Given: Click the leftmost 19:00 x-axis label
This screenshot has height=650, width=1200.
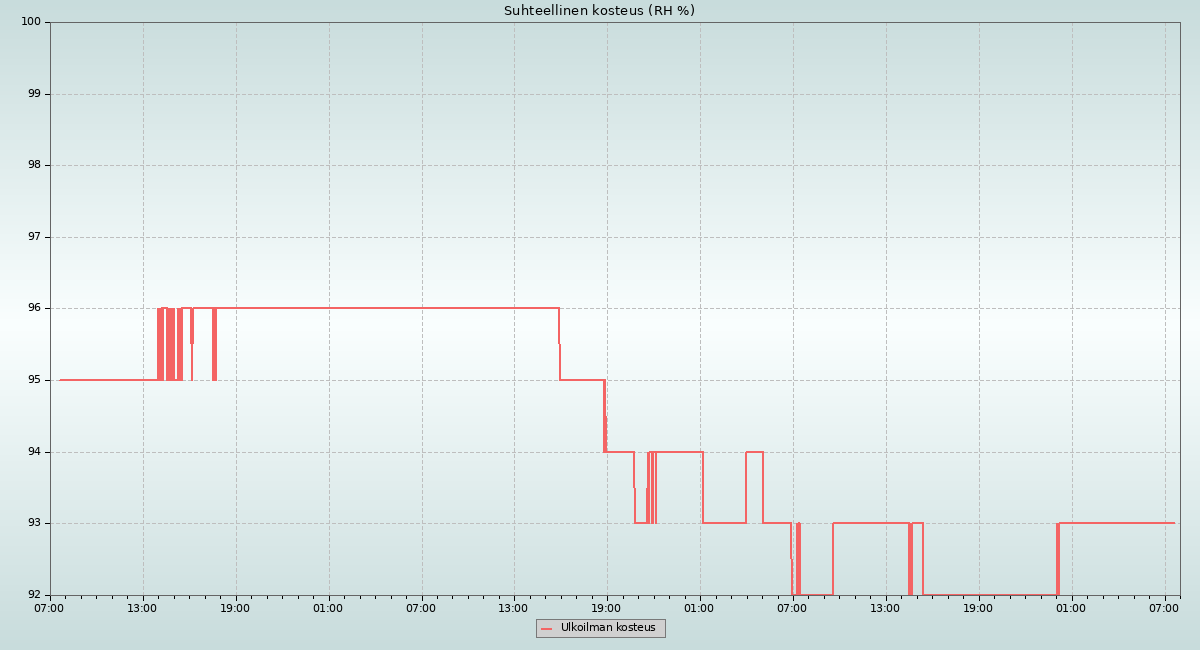Looking at the screenshot, I should [x=235, y=608].
